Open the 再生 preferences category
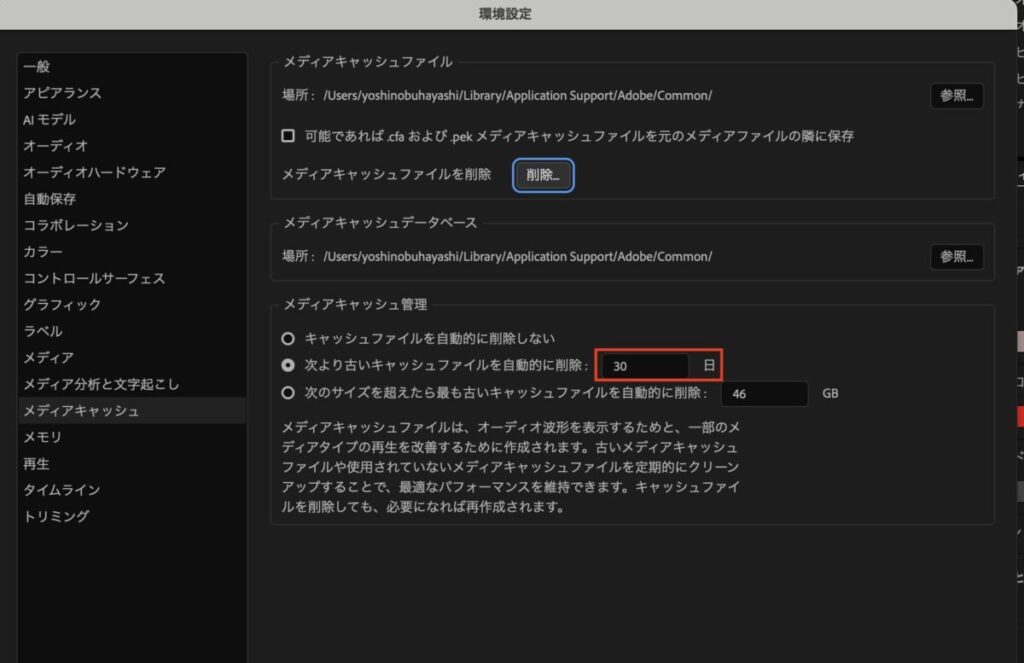The width and height of the screenshot is (1024, 663). 37,464
